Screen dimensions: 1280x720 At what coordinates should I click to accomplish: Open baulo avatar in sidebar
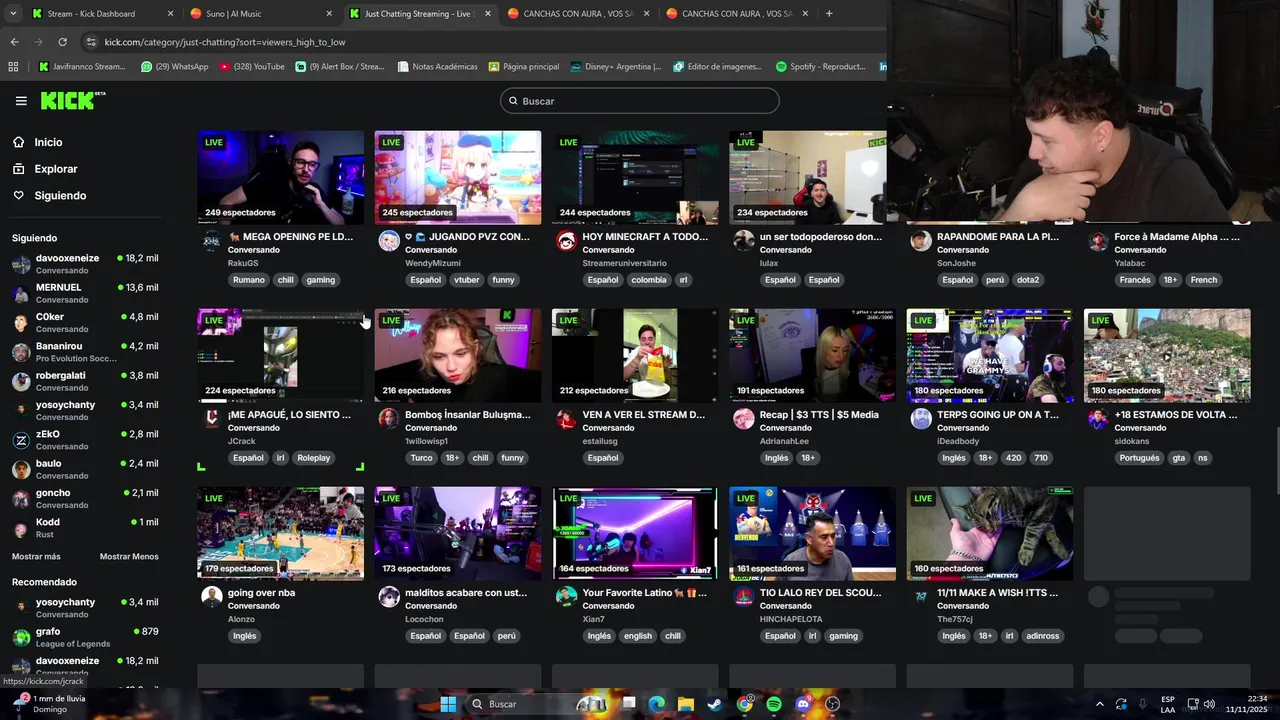(21, 469)
